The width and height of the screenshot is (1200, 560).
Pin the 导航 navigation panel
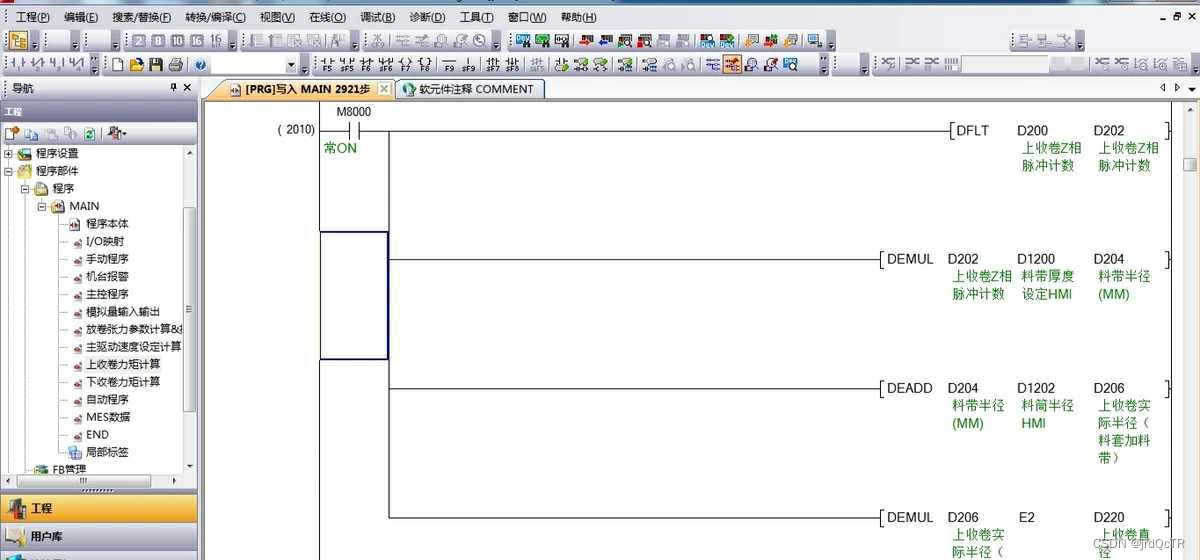click(x=173, y=88)
